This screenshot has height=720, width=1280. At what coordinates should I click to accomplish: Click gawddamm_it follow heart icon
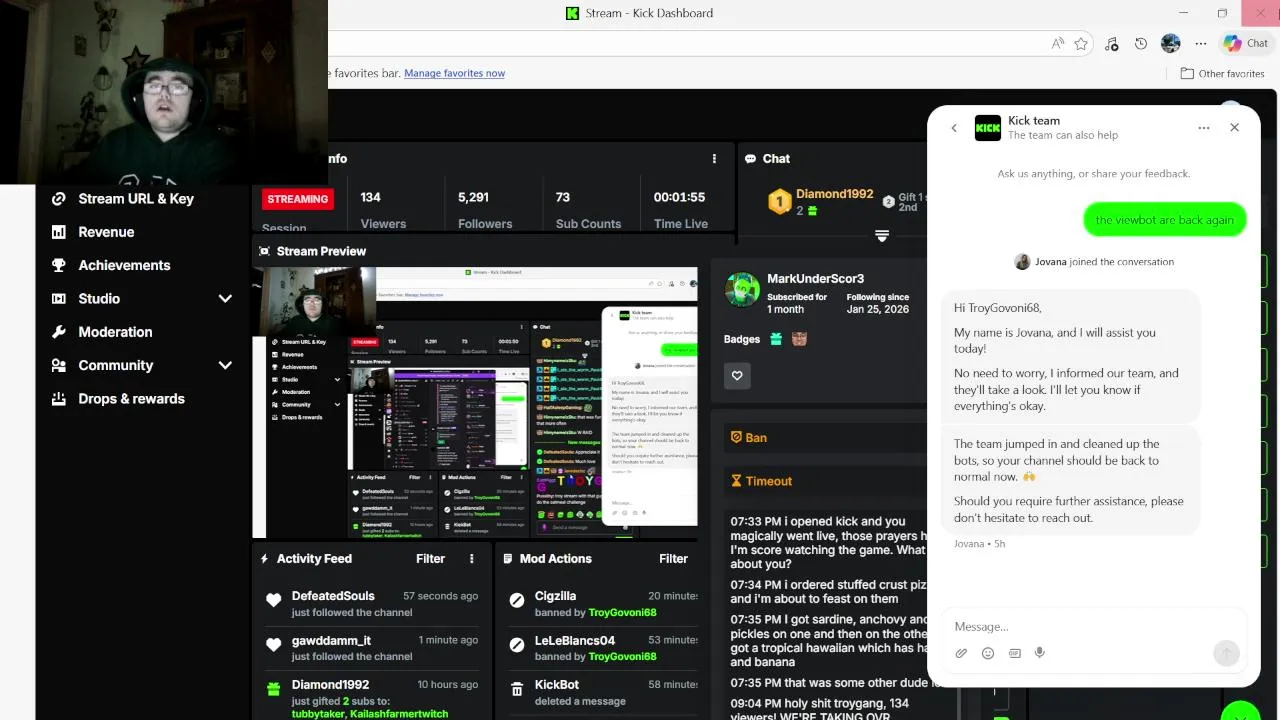coord(273,645)
